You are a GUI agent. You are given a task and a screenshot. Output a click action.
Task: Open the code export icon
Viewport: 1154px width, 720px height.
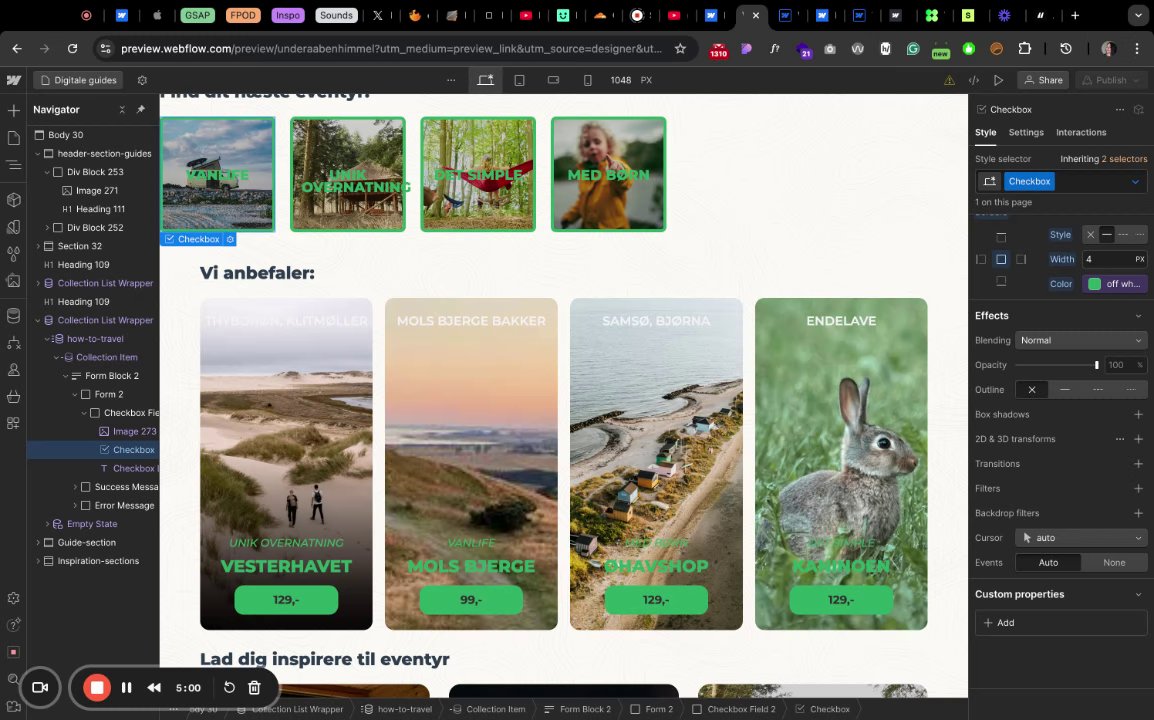(x=974, y=80)
